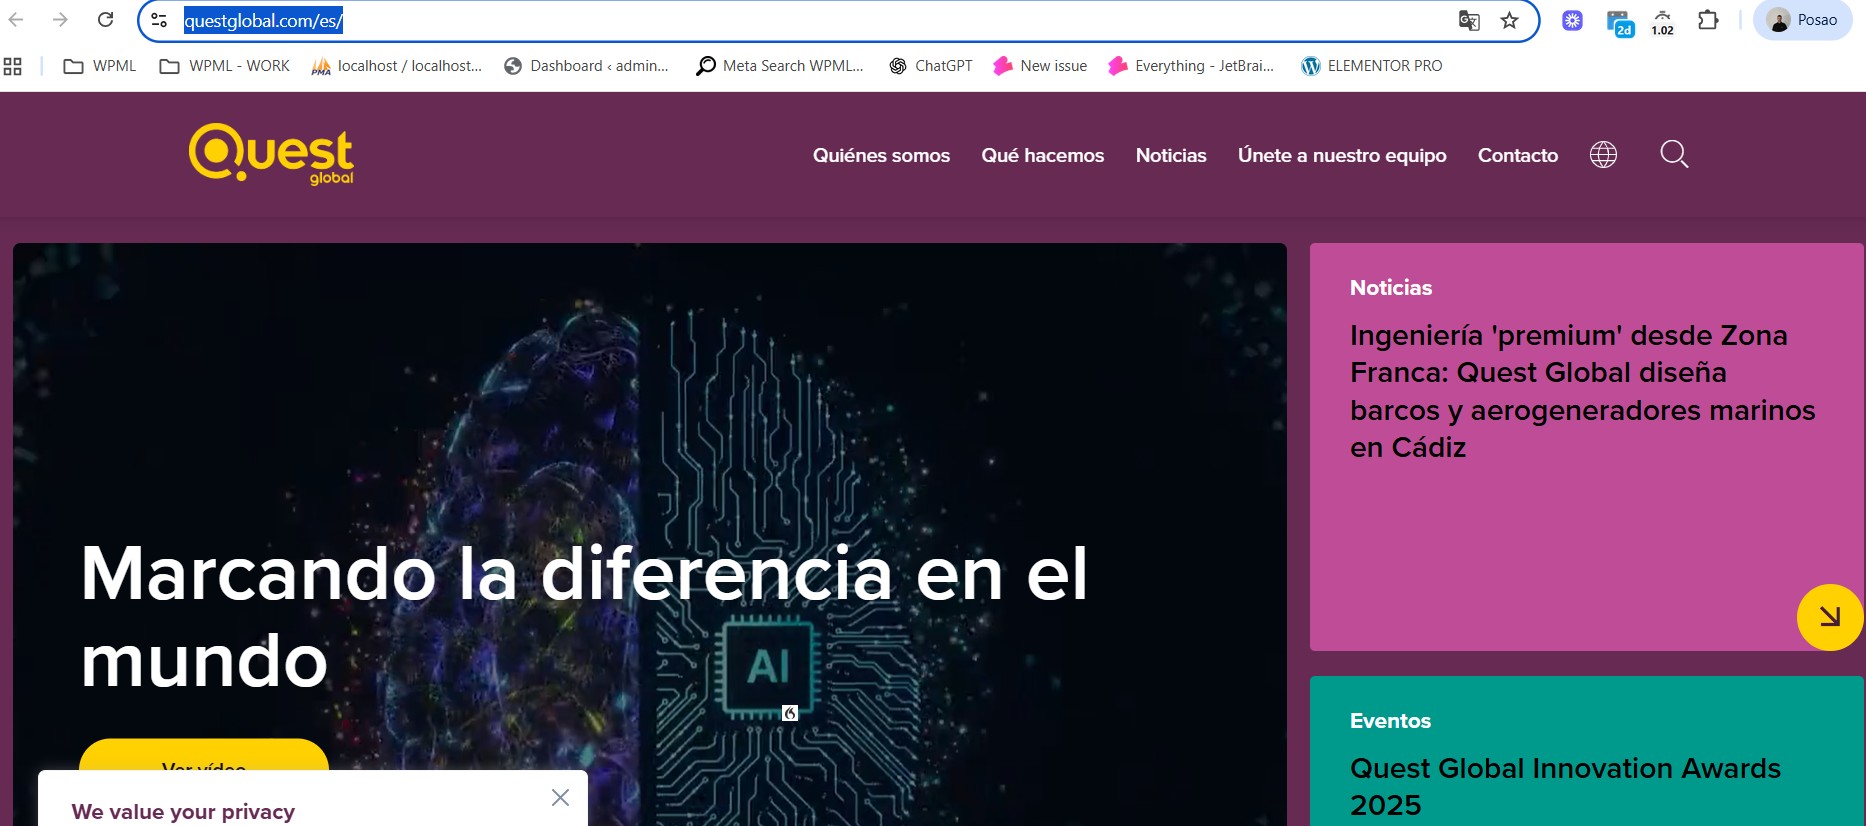Open the Contacto page link
Screen dimensions: 1866x826
pyautogui.click(x=1517, y=156)
